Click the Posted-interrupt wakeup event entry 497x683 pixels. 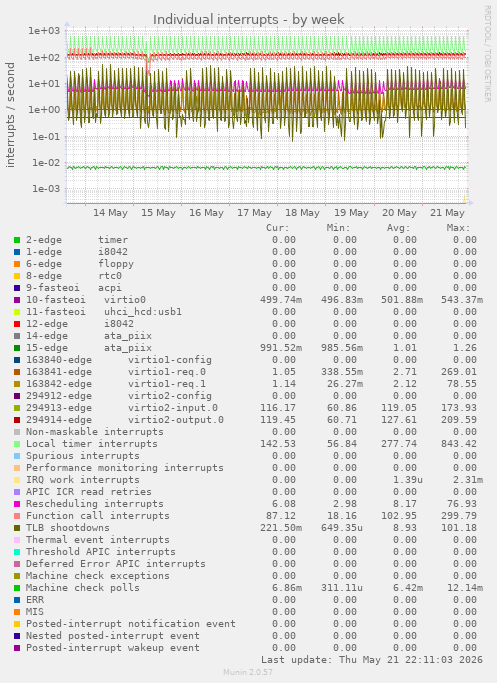click(113, 648)
